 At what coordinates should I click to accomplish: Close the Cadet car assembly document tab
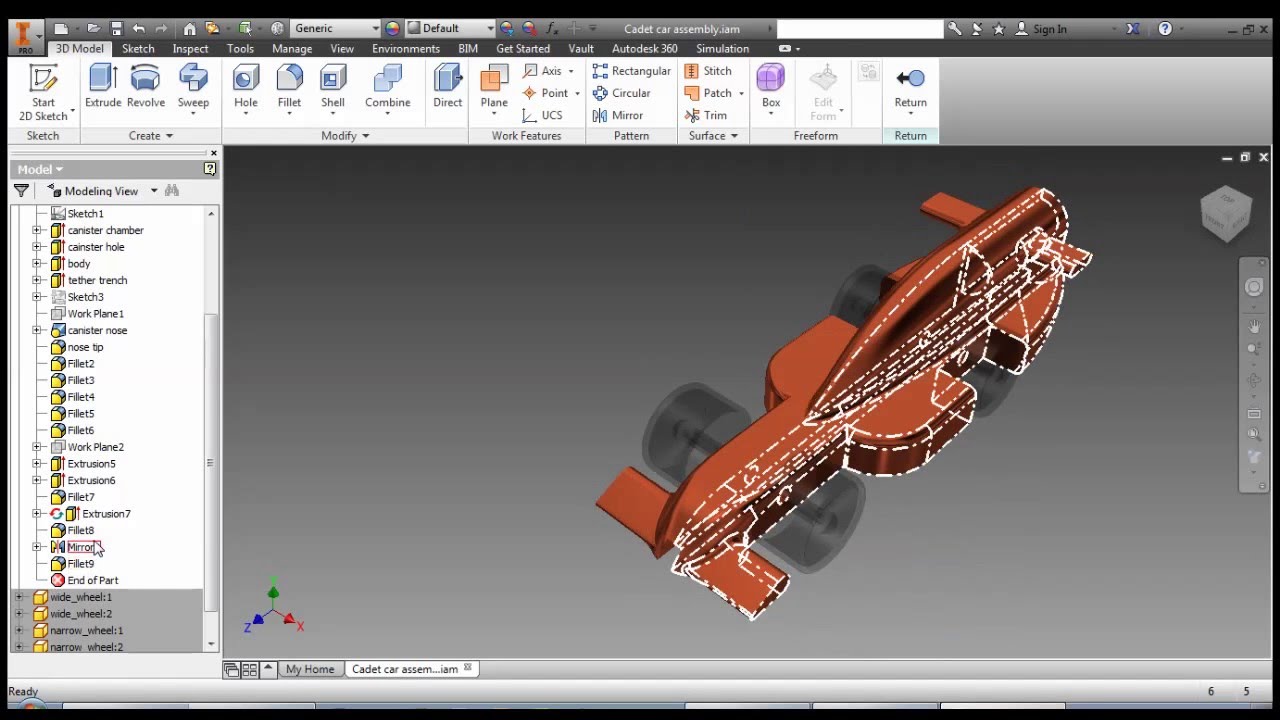click(x=467, y=668)
